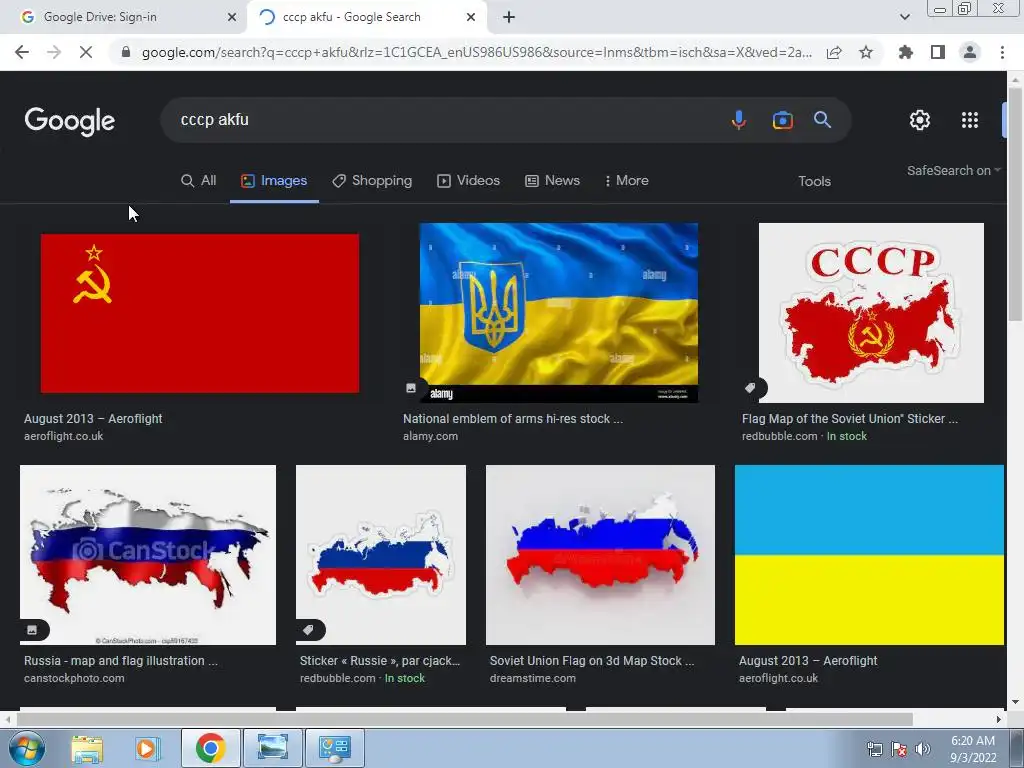Close the cccp akfu Google Search tab

pos(471,17)
